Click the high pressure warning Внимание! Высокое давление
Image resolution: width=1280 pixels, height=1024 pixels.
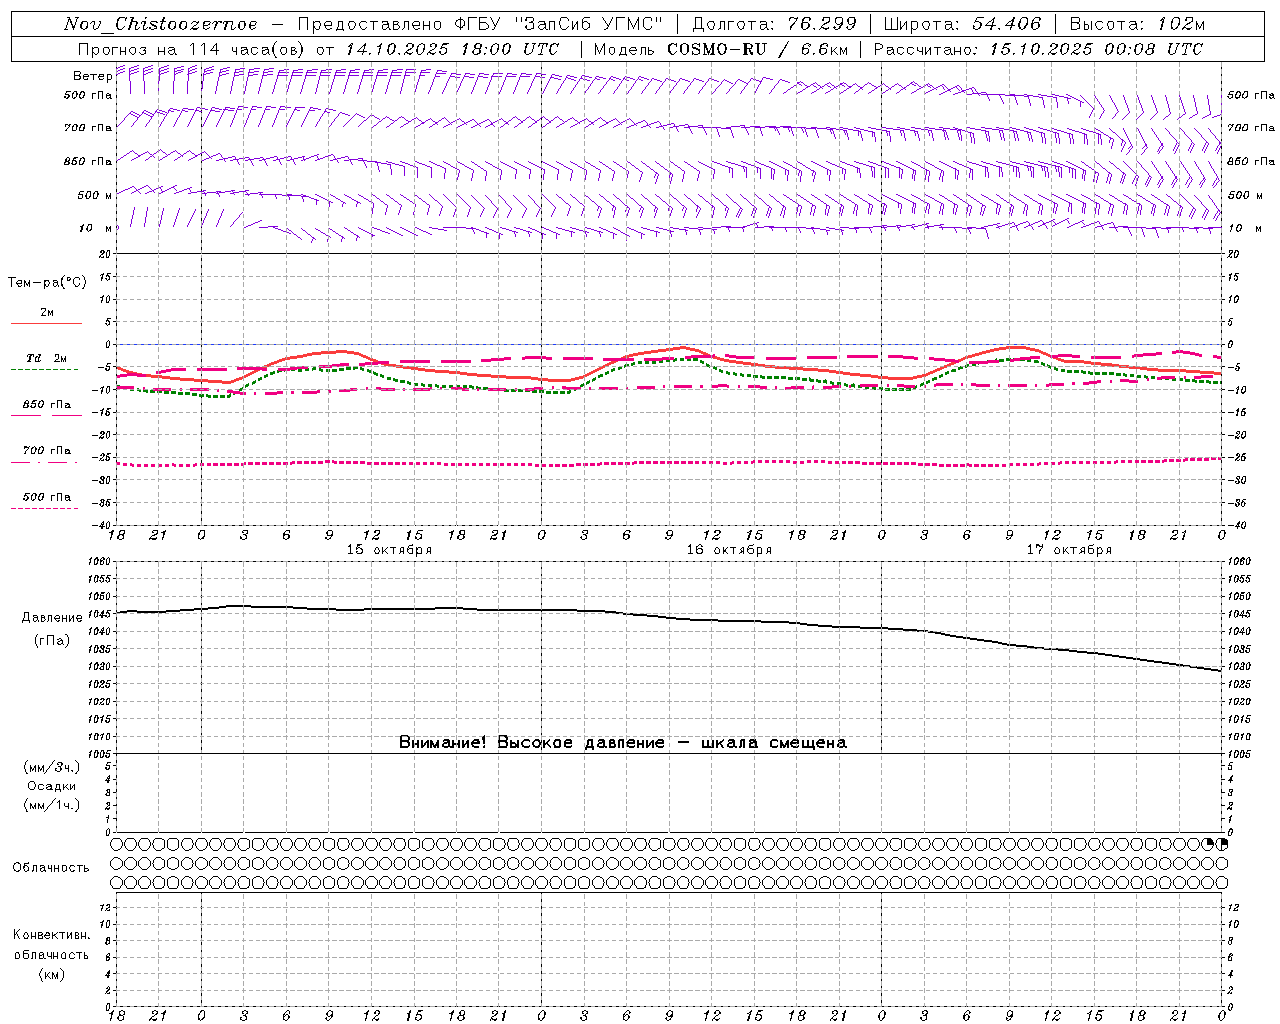tap(532, 743)
